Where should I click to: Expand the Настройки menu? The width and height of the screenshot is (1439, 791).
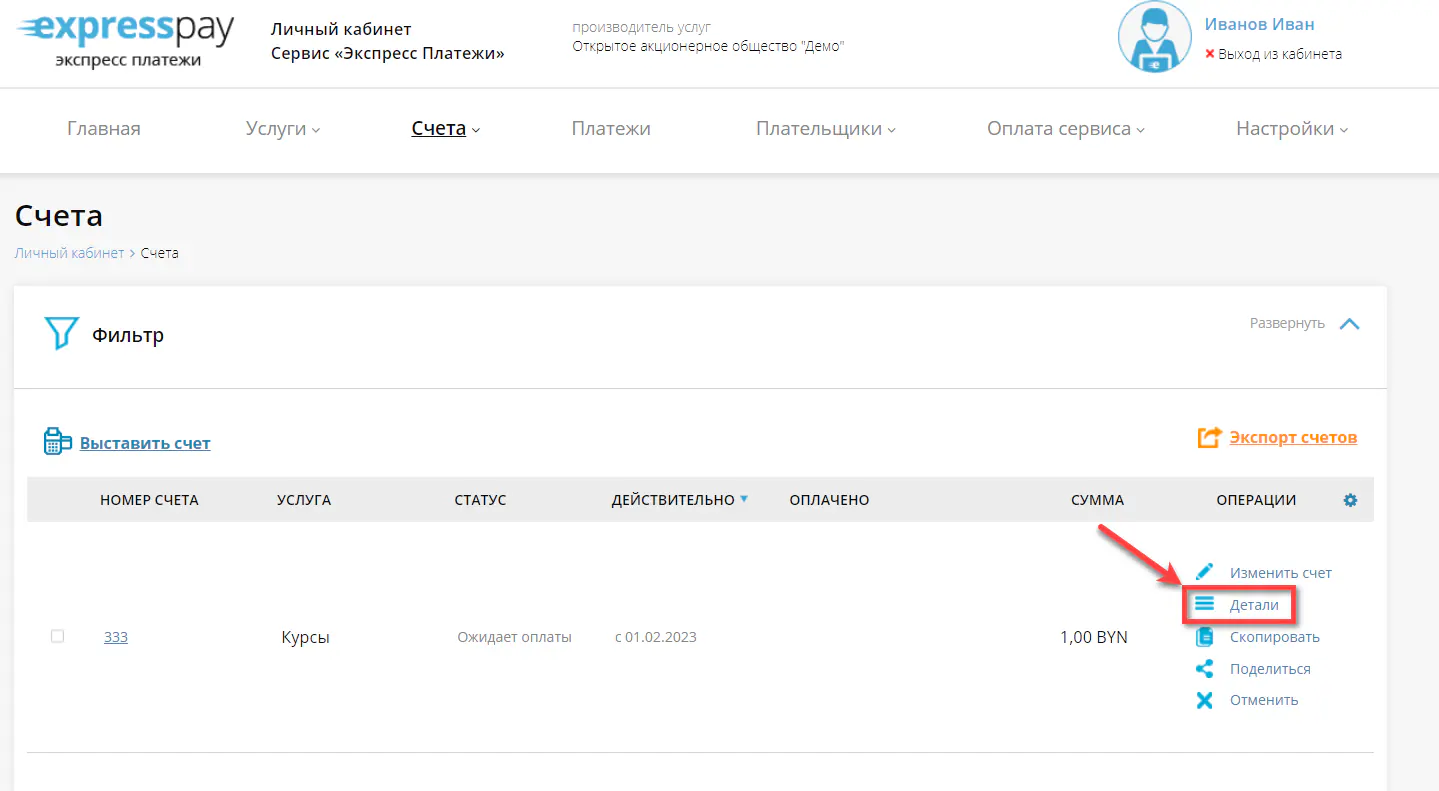tap(1291, 129)
